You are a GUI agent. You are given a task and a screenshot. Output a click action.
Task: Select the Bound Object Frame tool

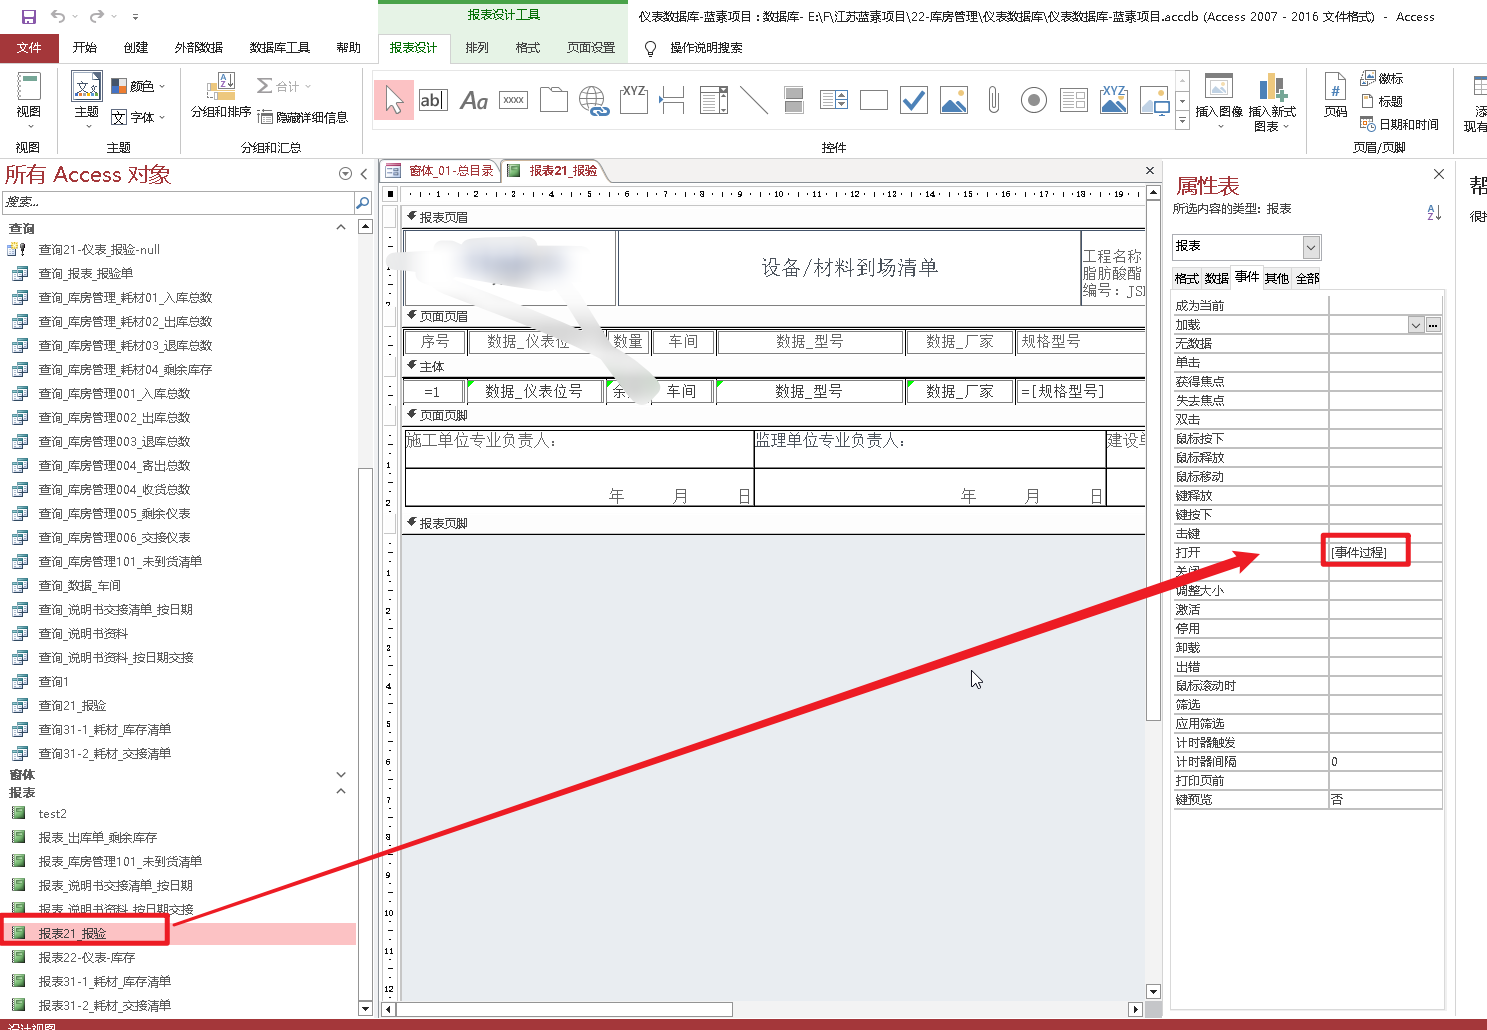click(1114, 100)
